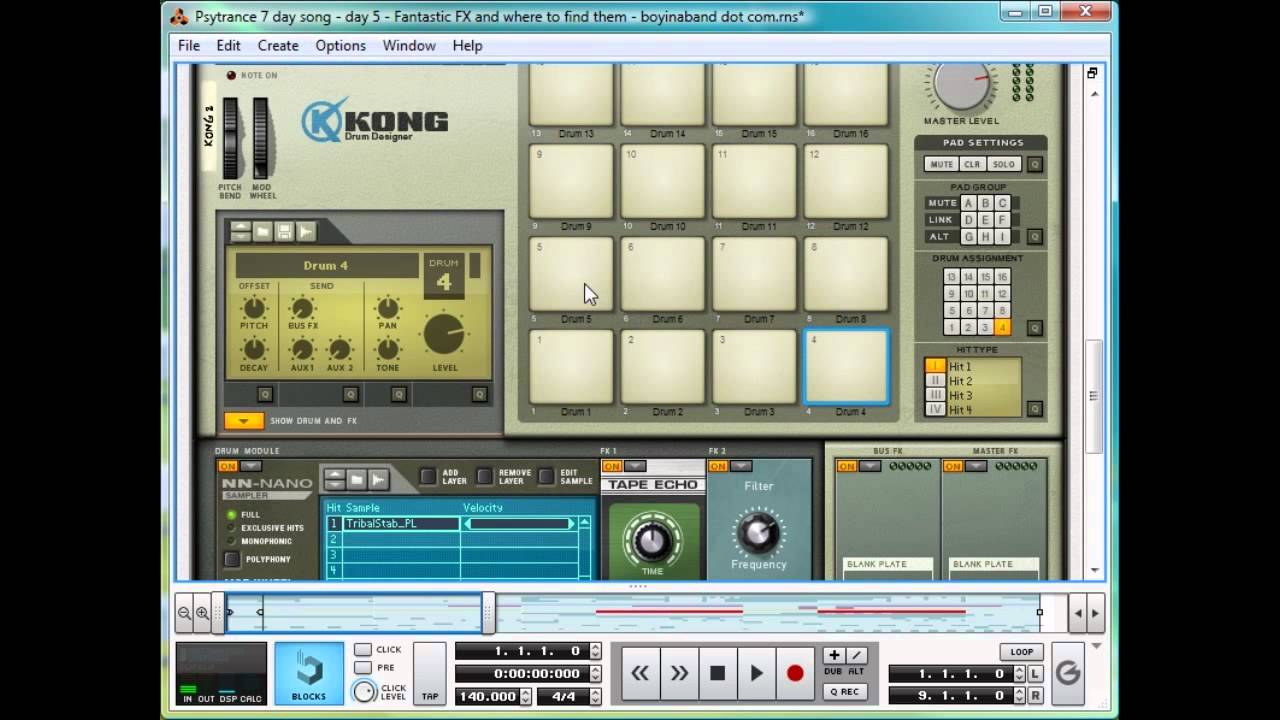Click the Tap tempo button
The image size is (1280, 720).
coord(430,673)
